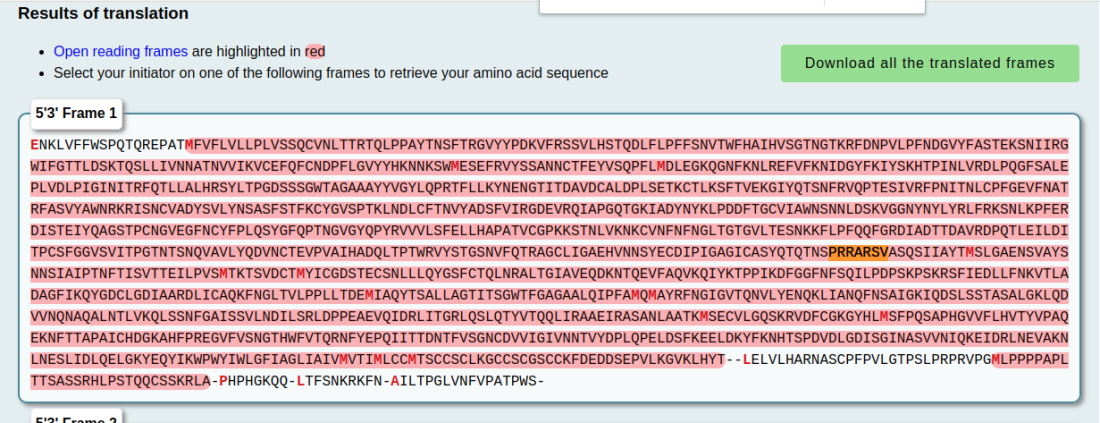The width and height of the screenshot is (1100, 423).
Task: Select red M before ESEFRVYSSANNCT
Action: click(455, 166)
